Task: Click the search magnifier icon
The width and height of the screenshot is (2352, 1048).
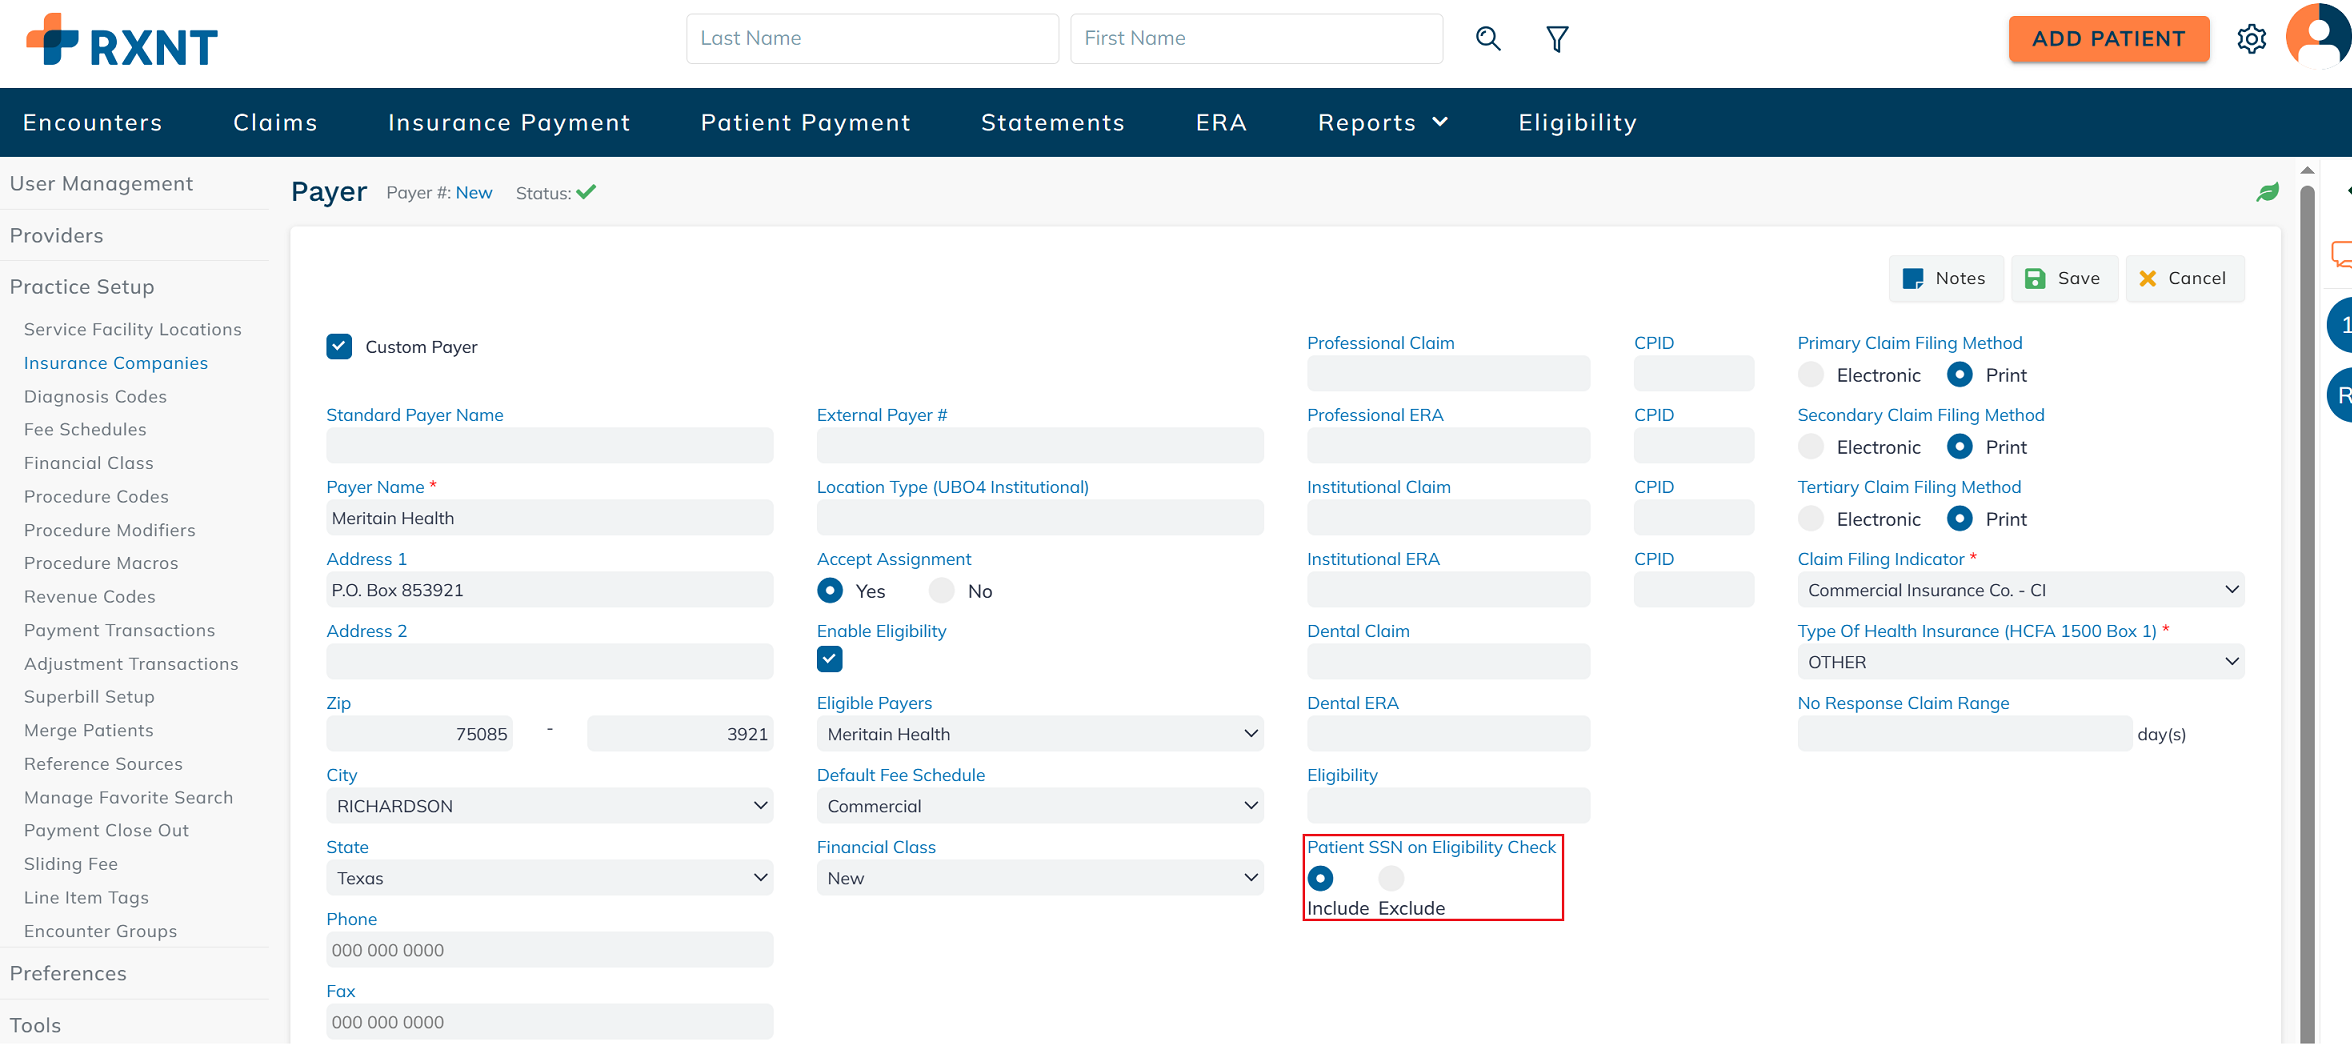Action: click(x=1488, y=39)
